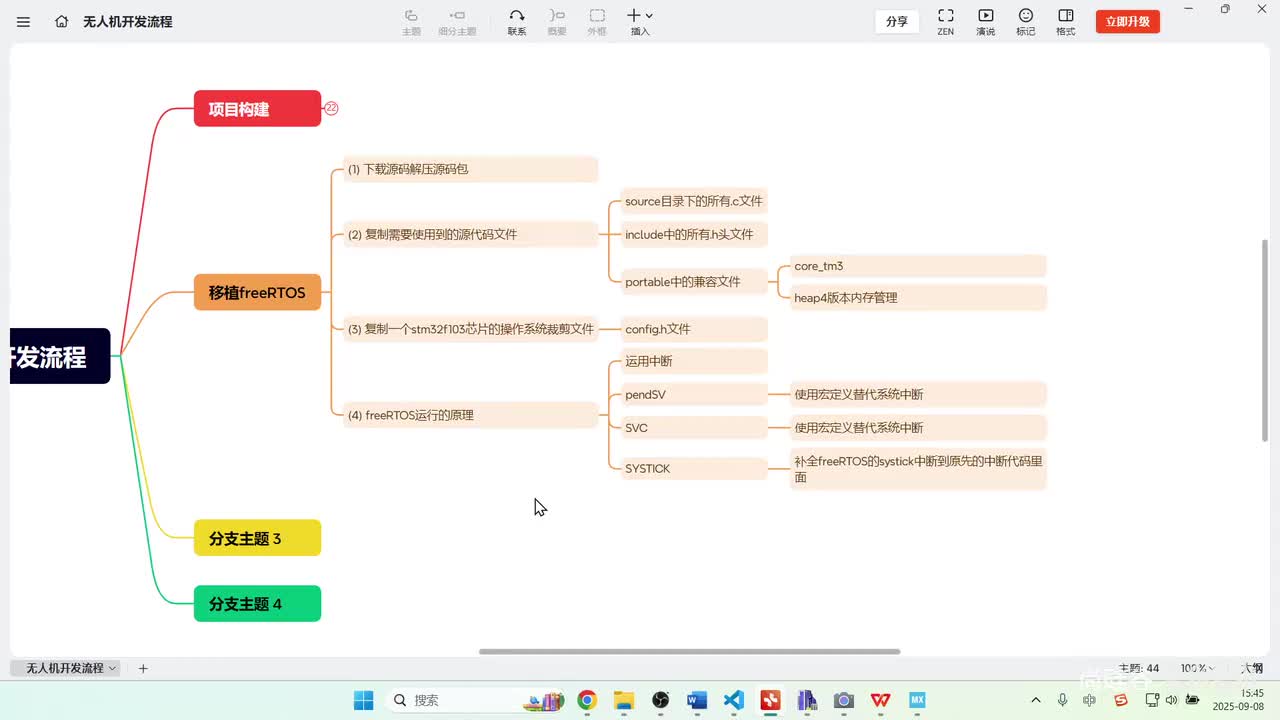This screenshot has width=1280, height=720.
Task: Open the MX app from taskbar
Action: [x=917, y=700]
